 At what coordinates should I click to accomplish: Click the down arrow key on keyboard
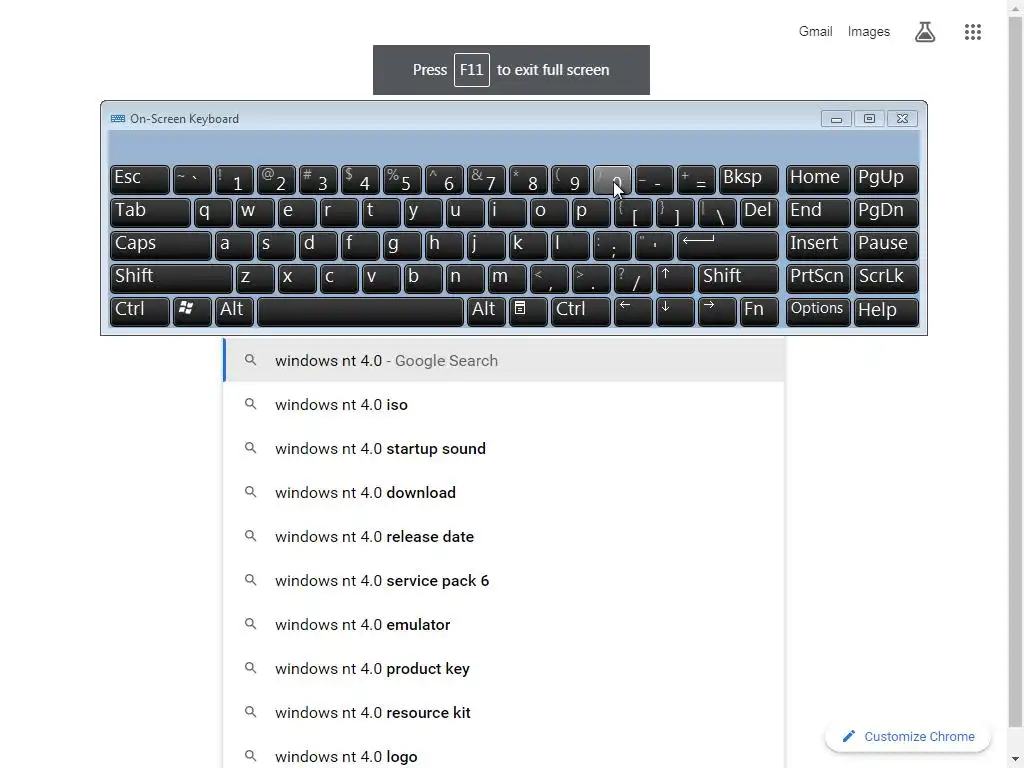click(x=675, y=312)
